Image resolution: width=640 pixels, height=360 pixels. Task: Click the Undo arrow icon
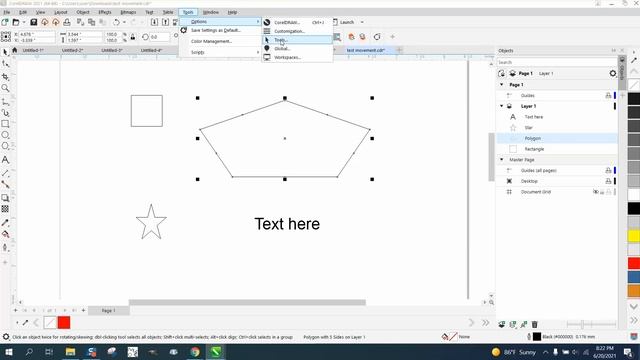[117, 22]
